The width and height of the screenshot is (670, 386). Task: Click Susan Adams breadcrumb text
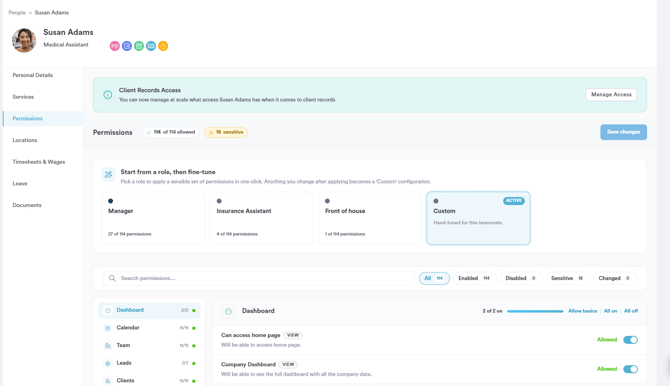52,12
